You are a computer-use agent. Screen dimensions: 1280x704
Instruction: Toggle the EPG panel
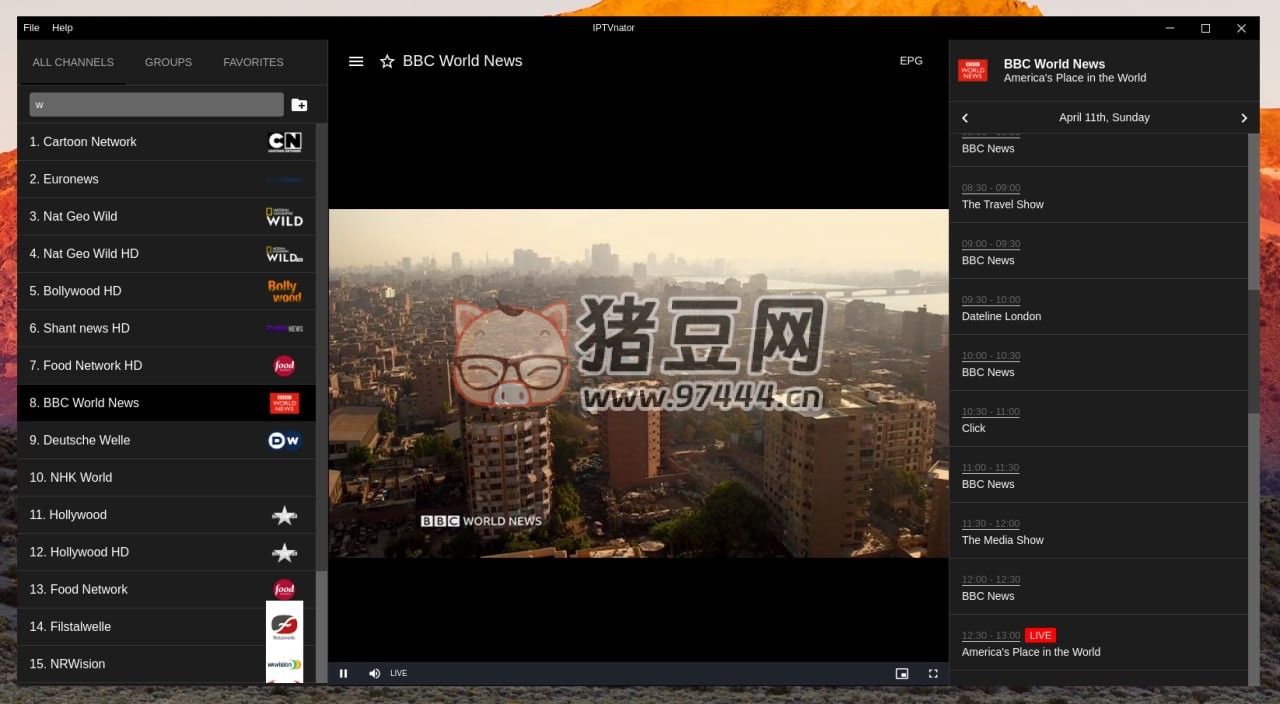[x=911, y=61]
